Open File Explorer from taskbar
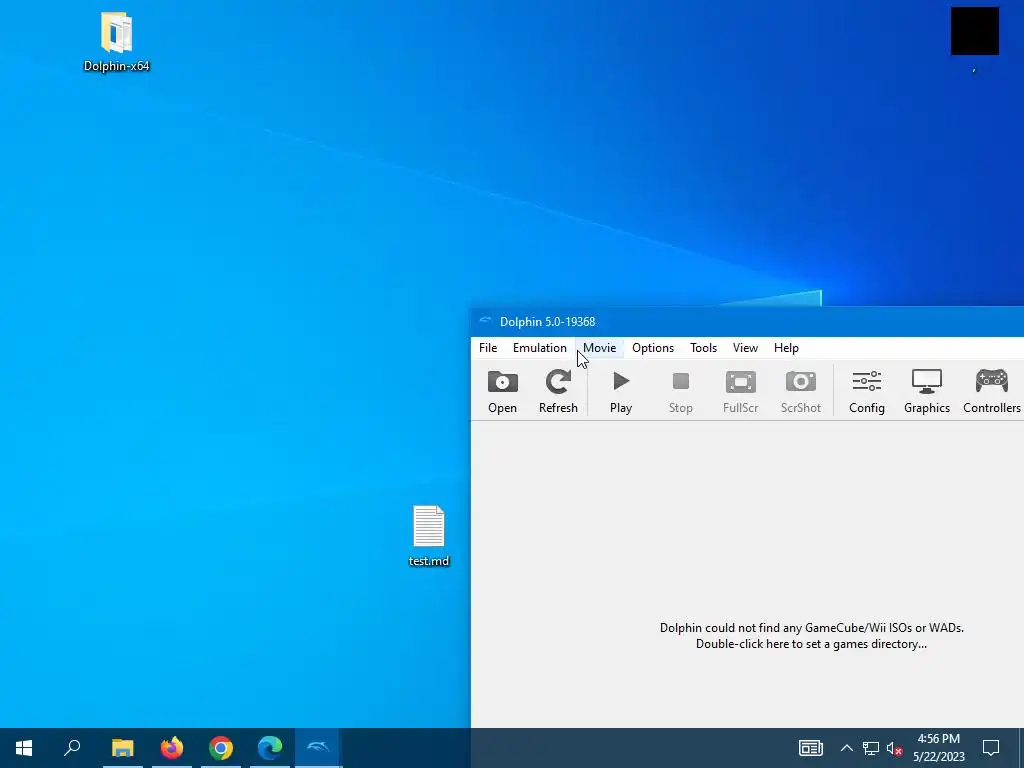 click(122, 748)
